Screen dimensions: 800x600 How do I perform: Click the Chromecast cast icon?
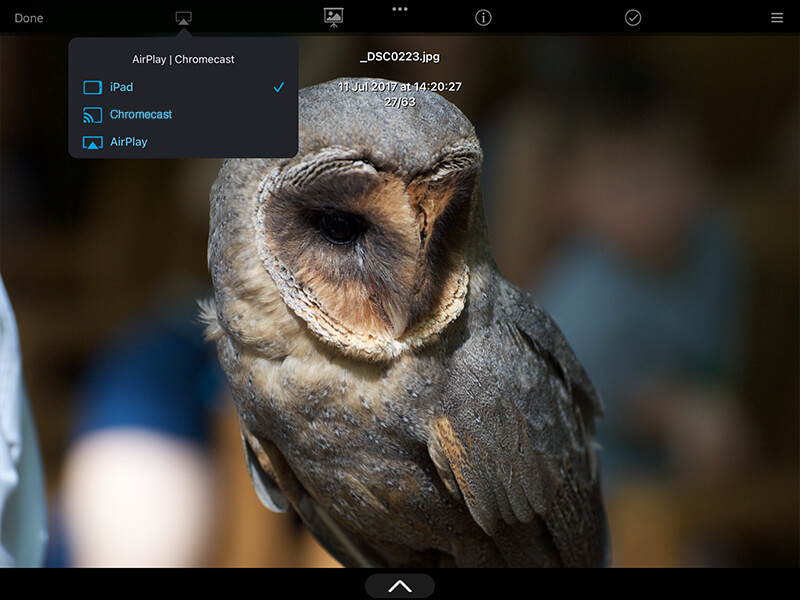pos(92,115)
